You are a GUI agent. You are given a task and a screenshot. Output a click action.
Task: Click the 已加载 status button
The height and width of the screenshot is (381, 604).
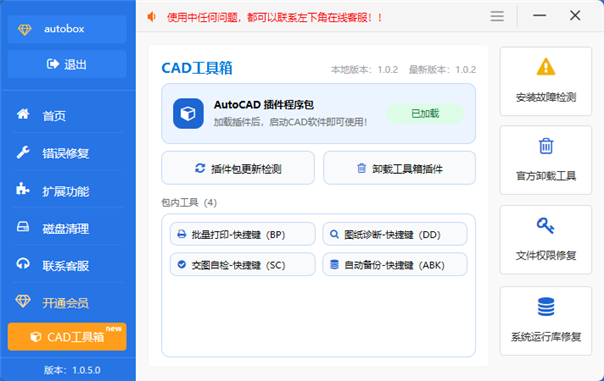(425, 113)
